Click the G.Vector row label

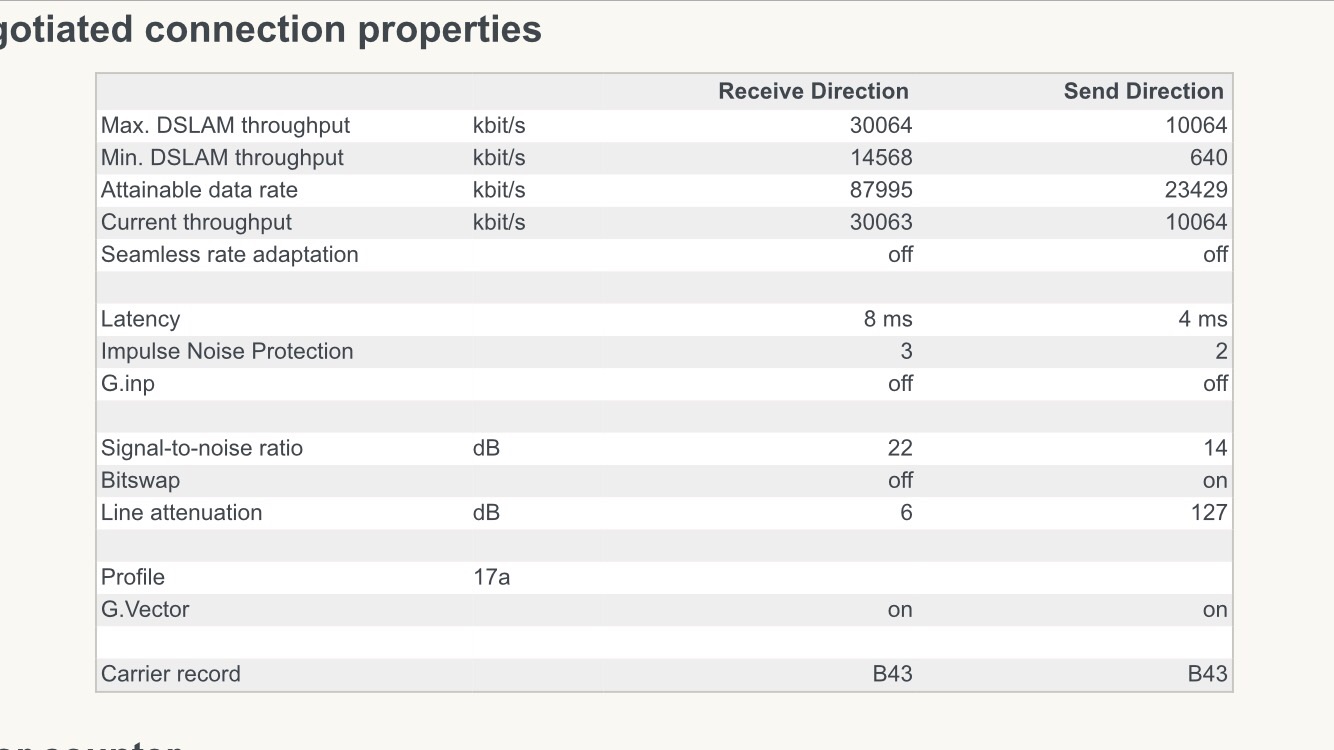point(145,609)
